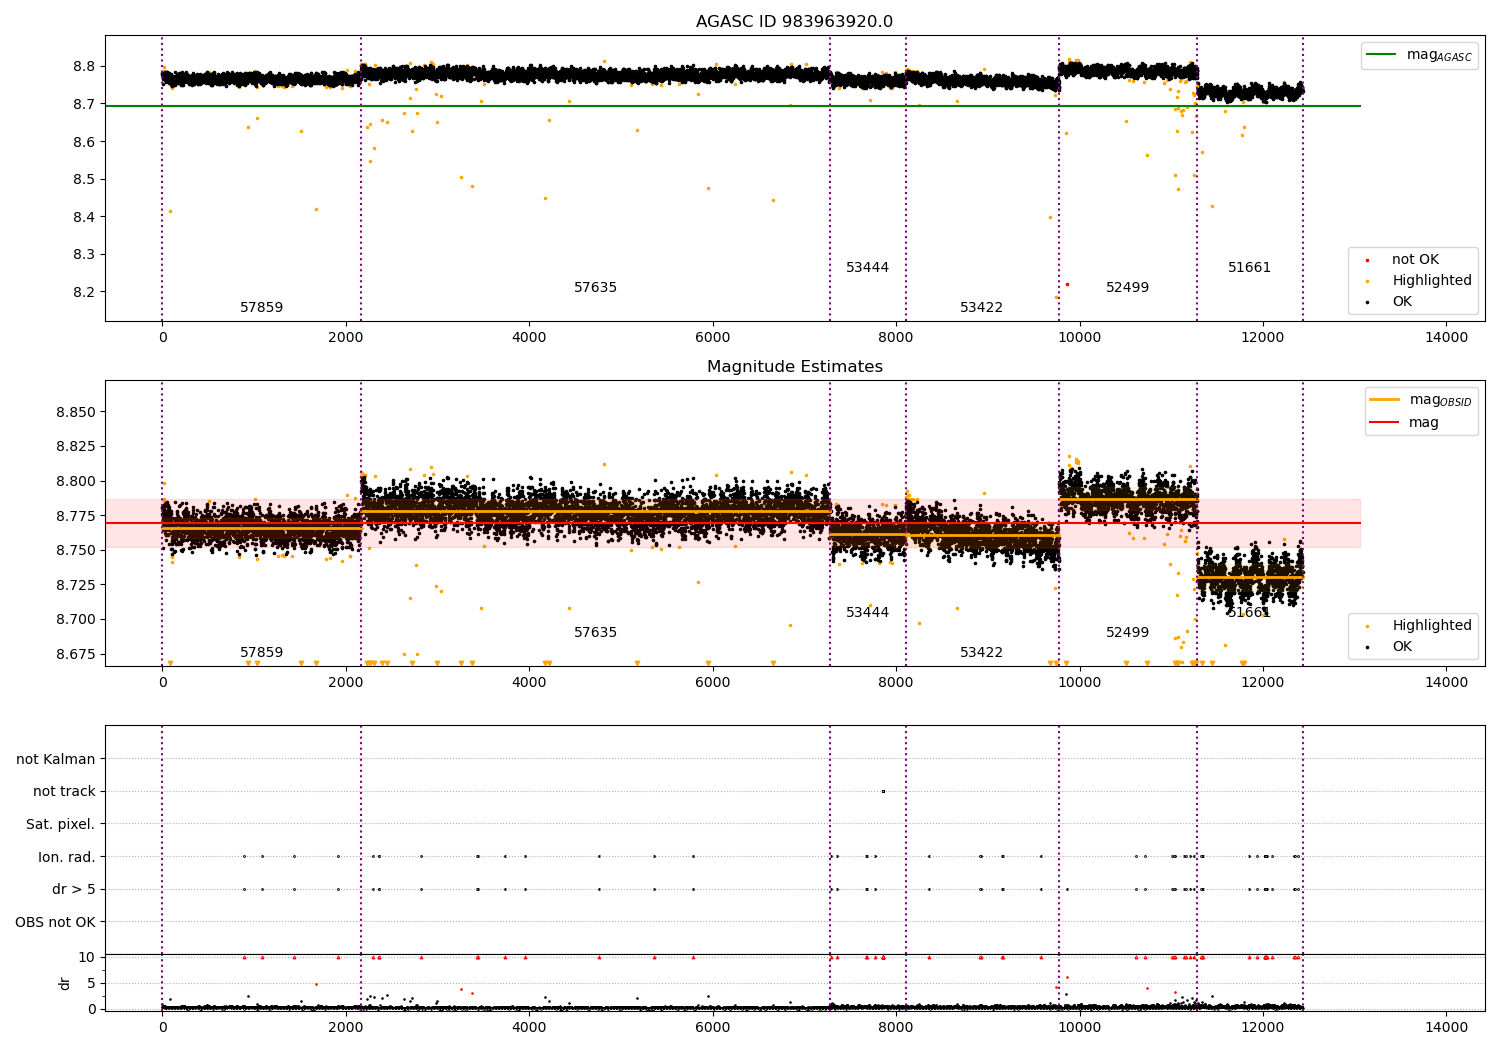Click obsid label 53444 in top plot
The width and height of the screenshot is (1500, 1050).
coord(867,268)
